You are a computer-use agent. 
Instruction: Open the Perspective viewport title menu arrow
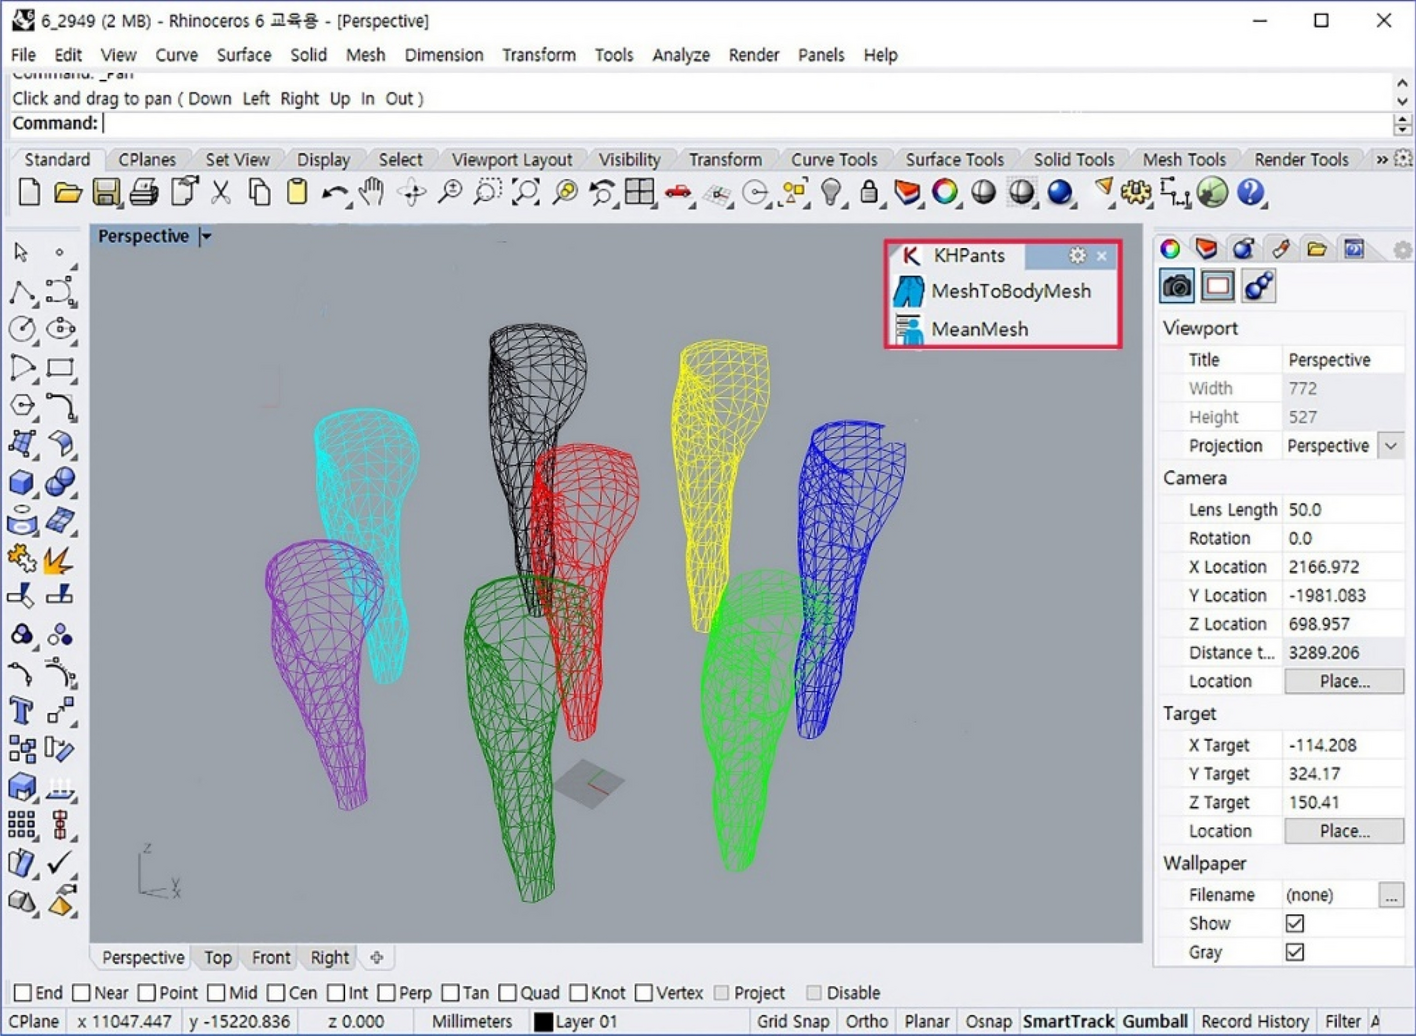pyautogui.click(x=206, y=237)
